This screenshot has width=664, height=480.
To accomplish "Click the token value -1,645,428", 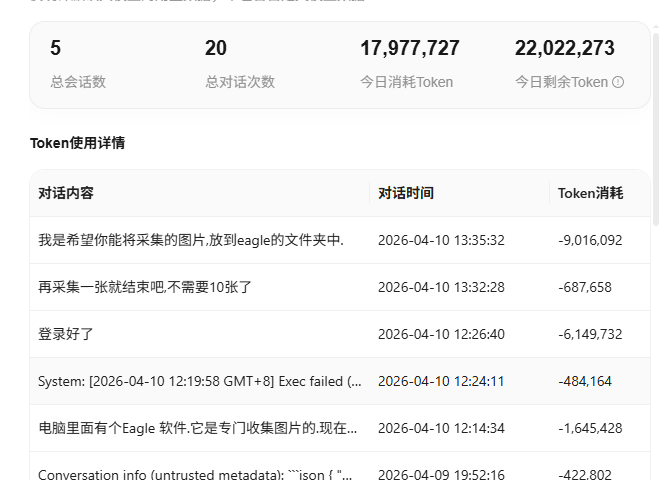I will click(590, 428).
